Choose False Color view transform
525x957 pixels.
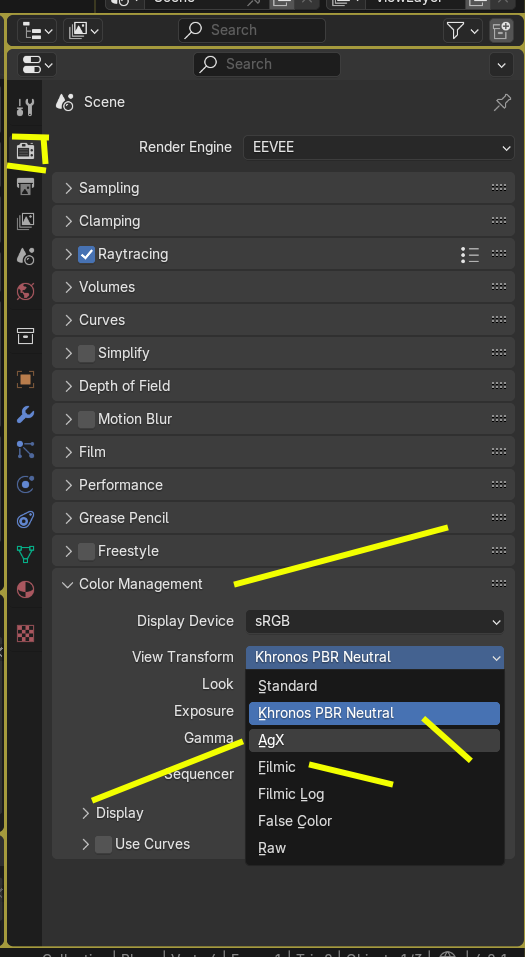[x=374, y=821]
